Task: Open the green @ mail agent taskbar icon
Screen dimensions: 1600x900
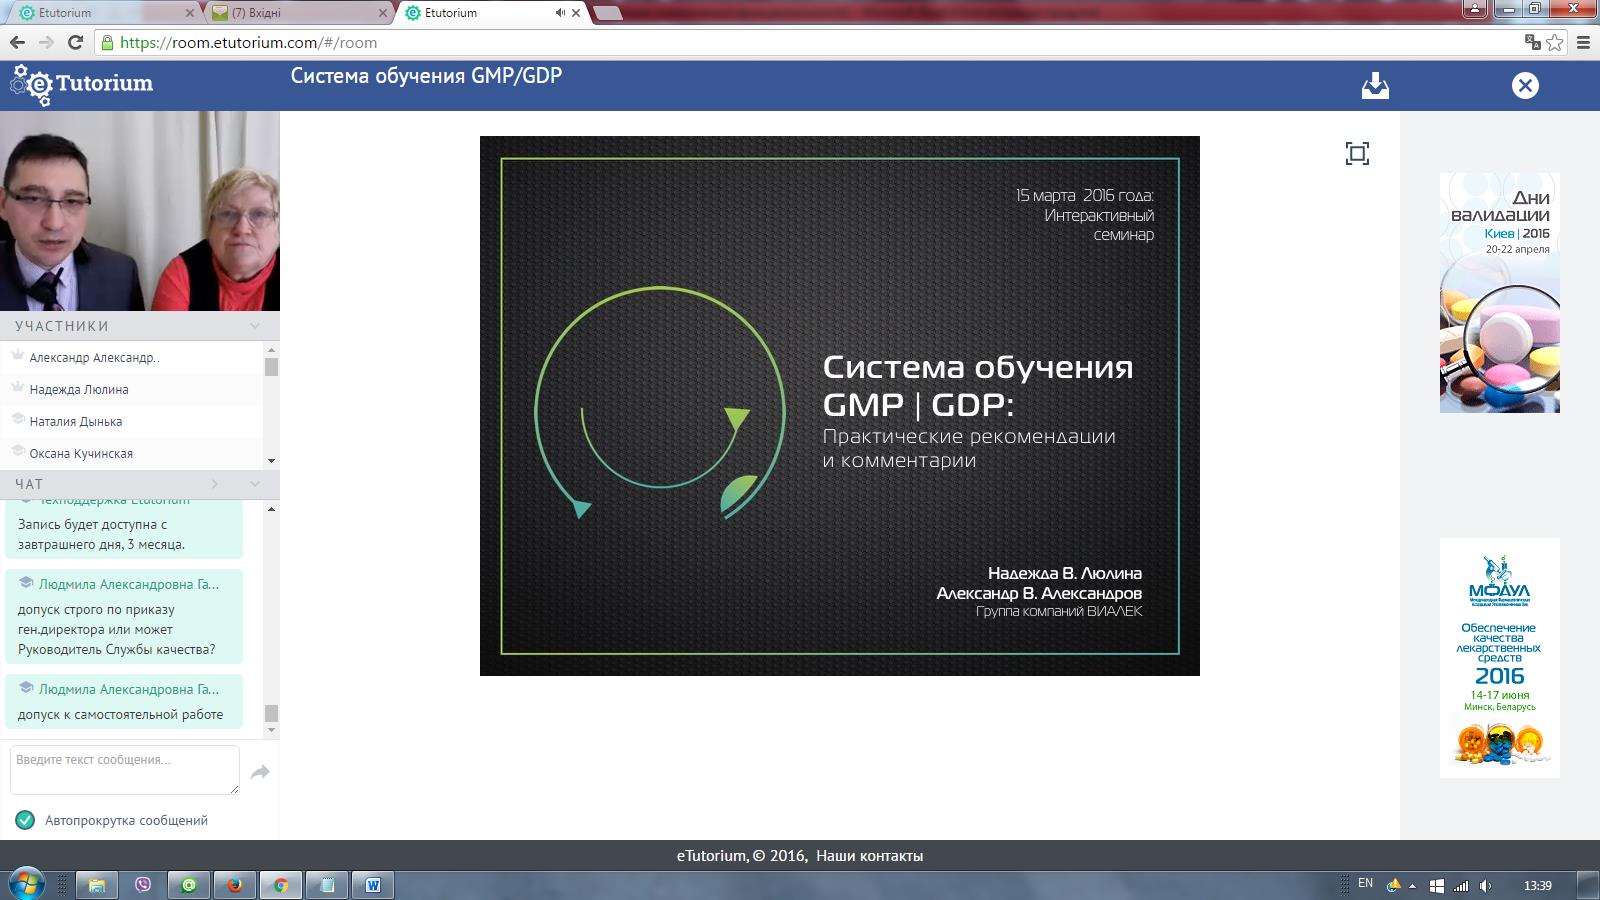Action: (x=188, y=885)
